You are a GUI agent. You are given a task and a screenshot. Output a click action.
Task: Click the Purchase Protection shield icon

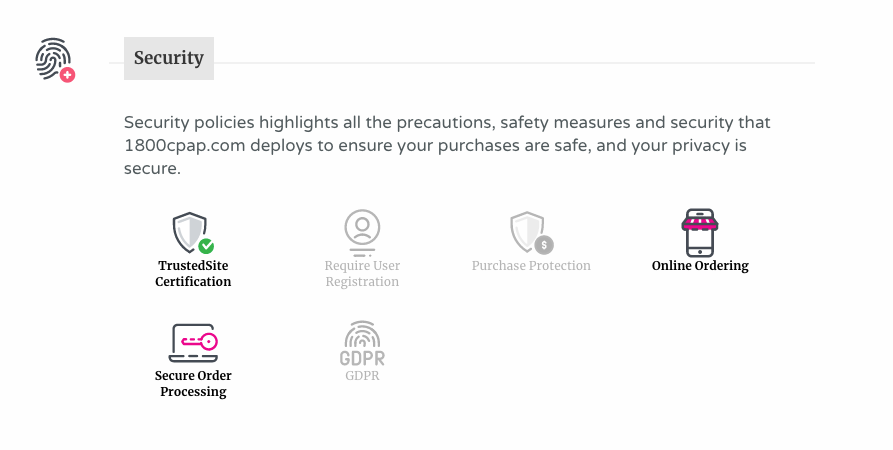[x=531, y=232]
